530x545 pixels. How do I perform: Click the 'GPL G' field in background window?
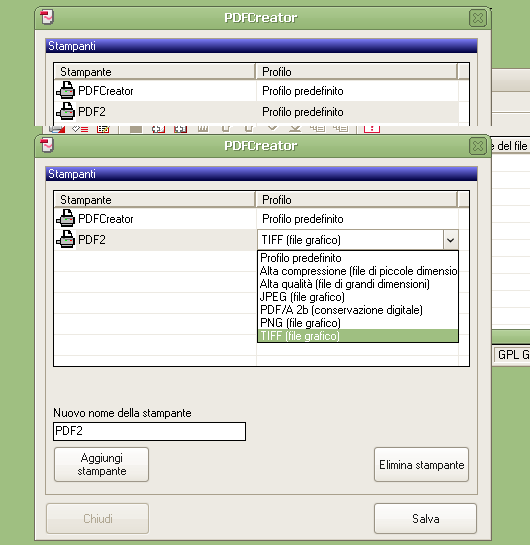[x=512, y=355]
